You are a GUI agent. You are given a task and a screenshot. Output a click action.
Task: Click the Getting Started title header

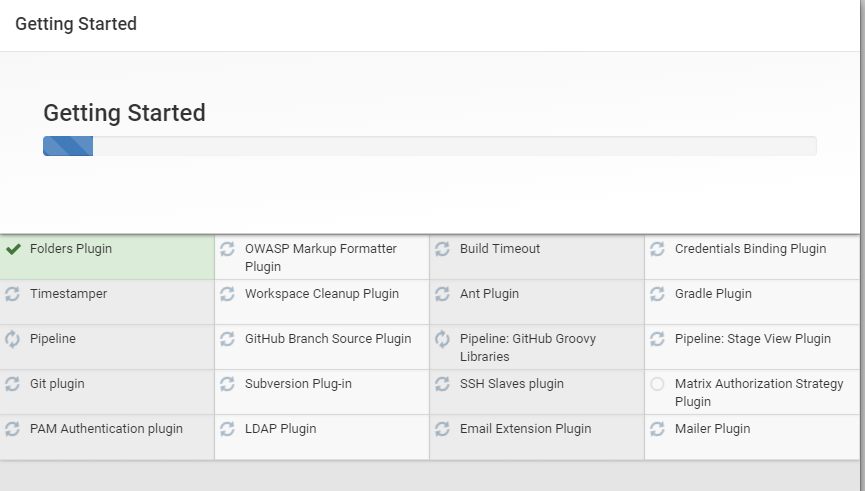[76, 24]
